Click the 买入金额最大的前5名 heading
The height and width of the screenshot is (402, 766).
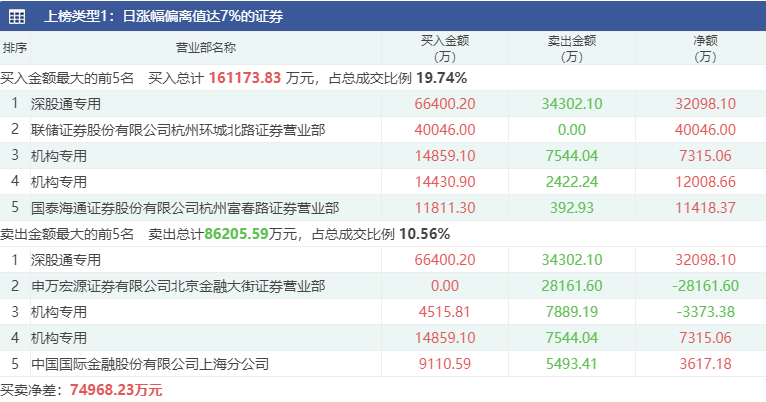(67, 78)
